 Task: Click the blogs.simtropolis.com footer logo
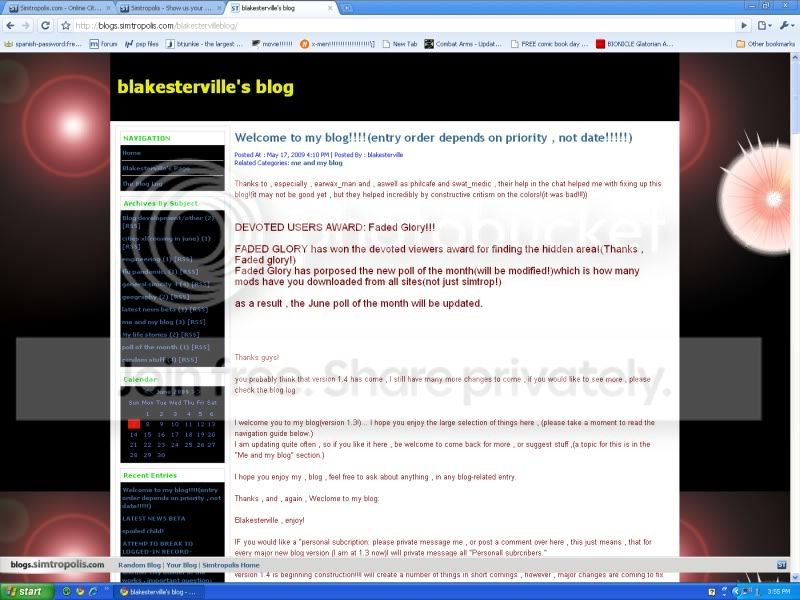coord(57,565)
